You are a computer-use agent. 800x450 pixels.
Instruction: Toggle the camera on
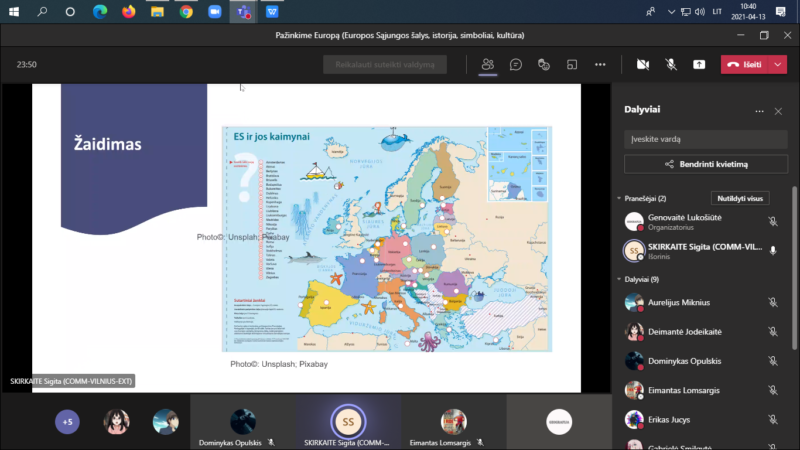click(x=642, y=64)
